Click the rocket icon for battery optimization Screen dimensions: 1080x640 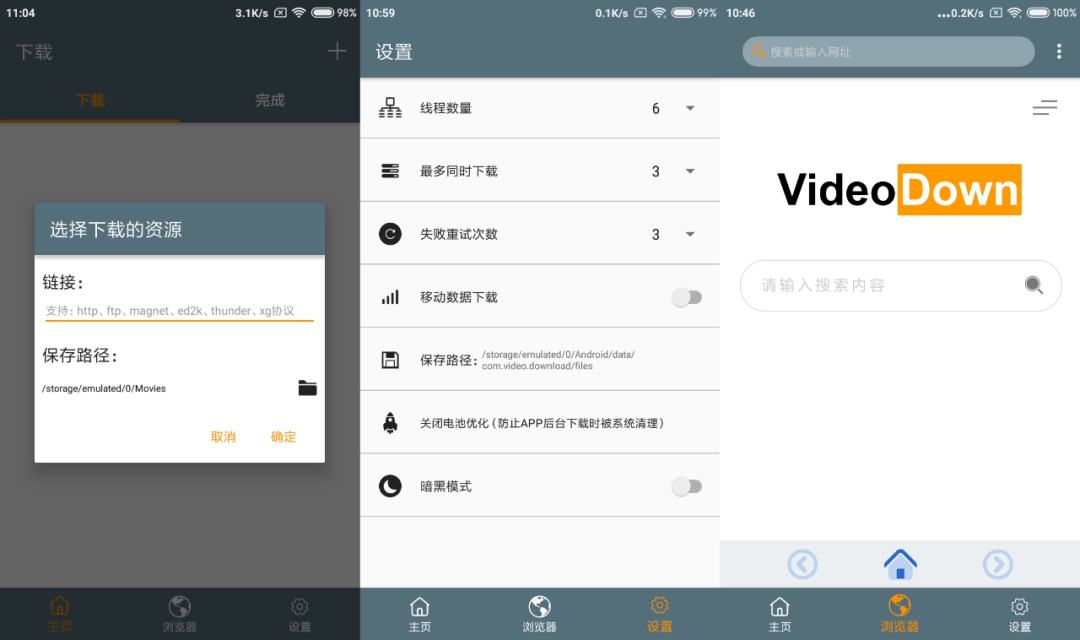tap(390, 422)
